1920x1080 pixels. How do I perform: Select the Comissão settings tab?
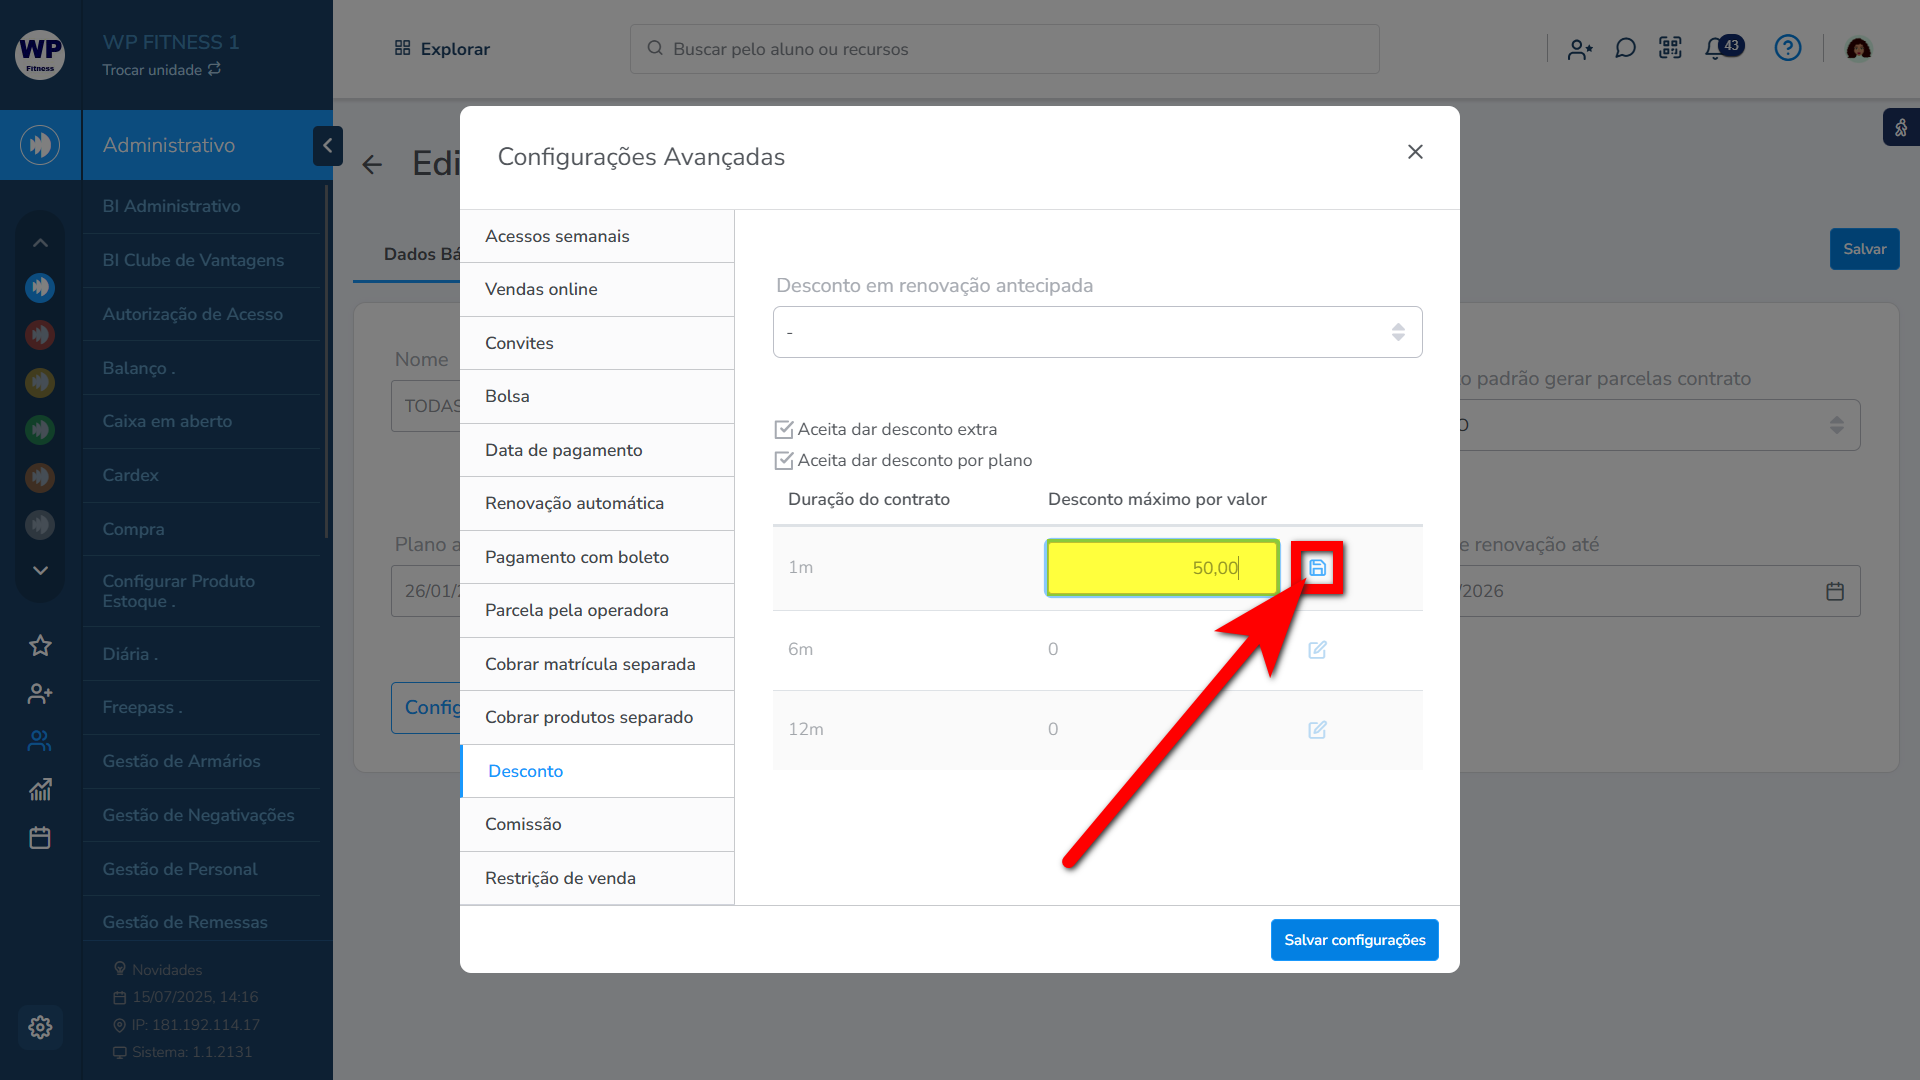(523, 824)
